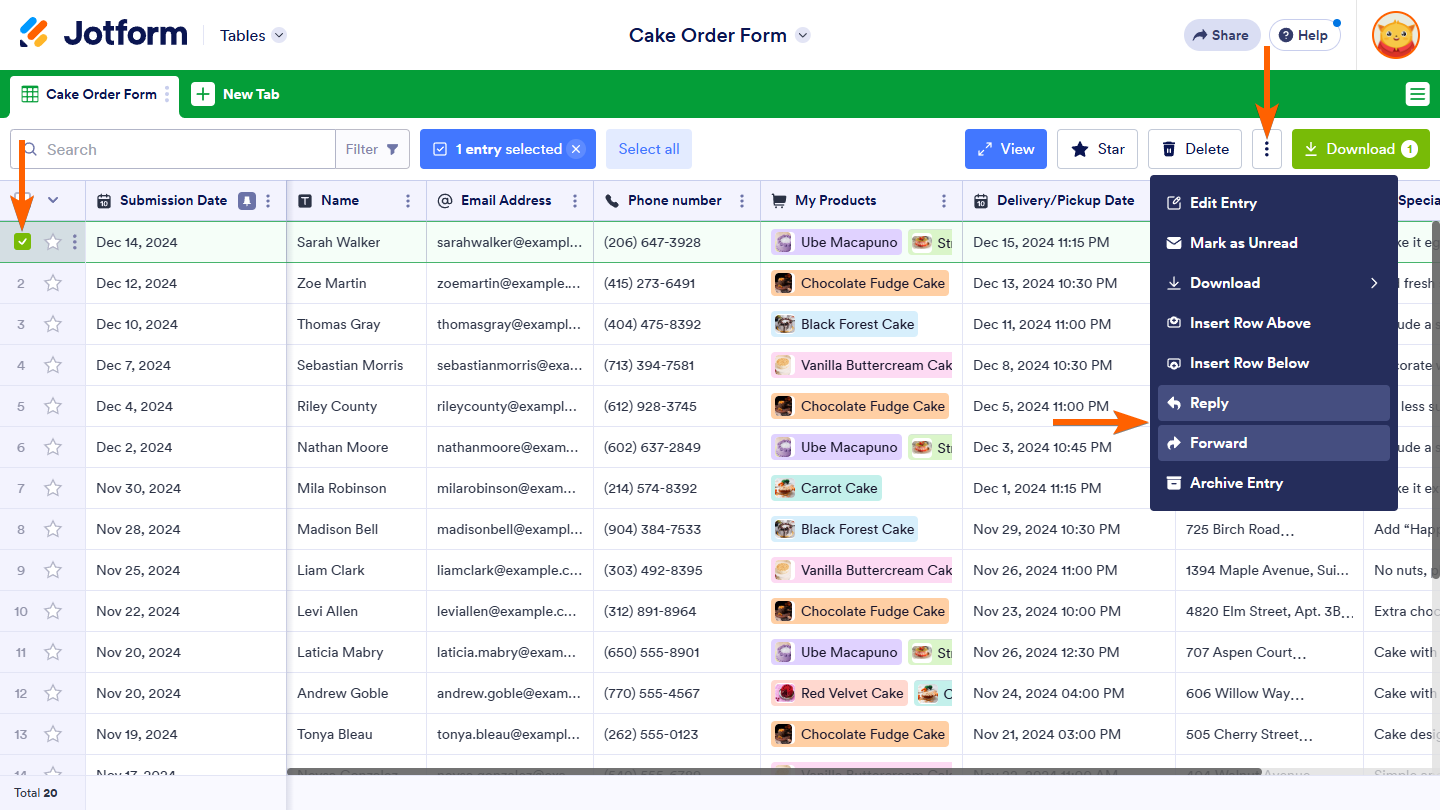The image size is (1440, 810).
Task: Star the Thomas Gray row
Action: pos(53,324)
